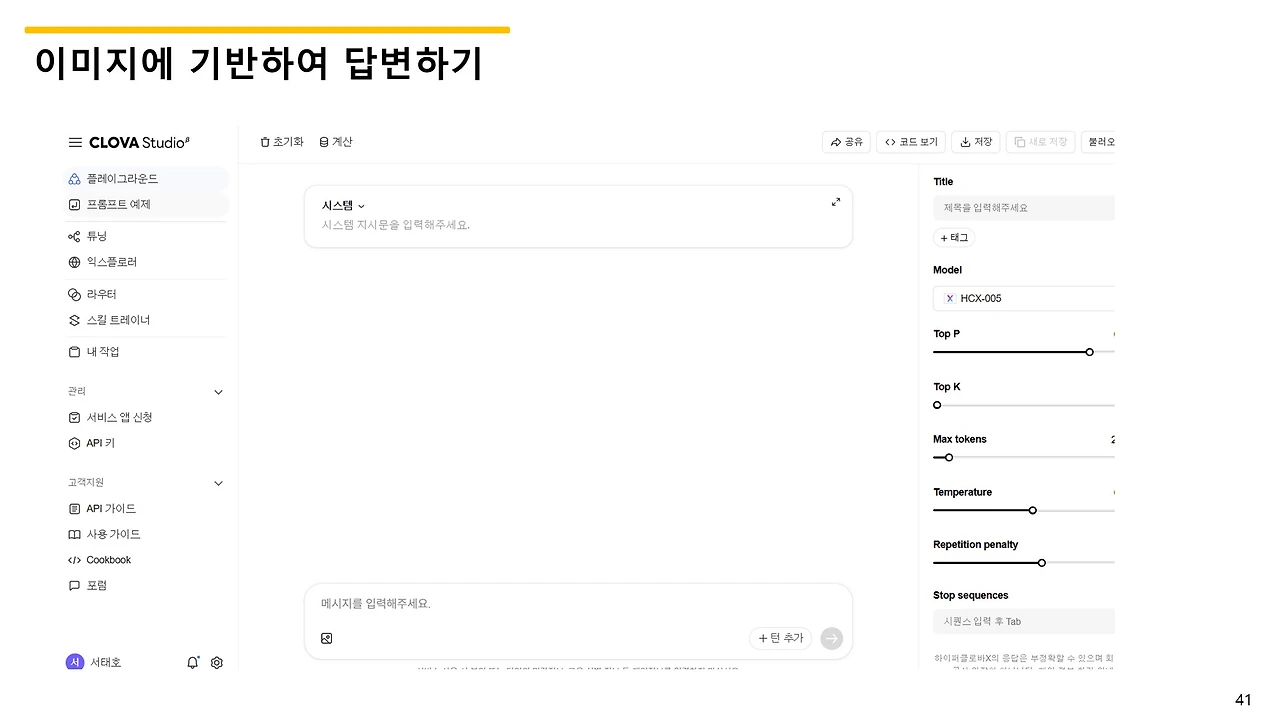The height and width of the screenshot is (720, 1280).
Task: Expand the system prompt with the fullscreen icon
Action: [x=836, y=201]
